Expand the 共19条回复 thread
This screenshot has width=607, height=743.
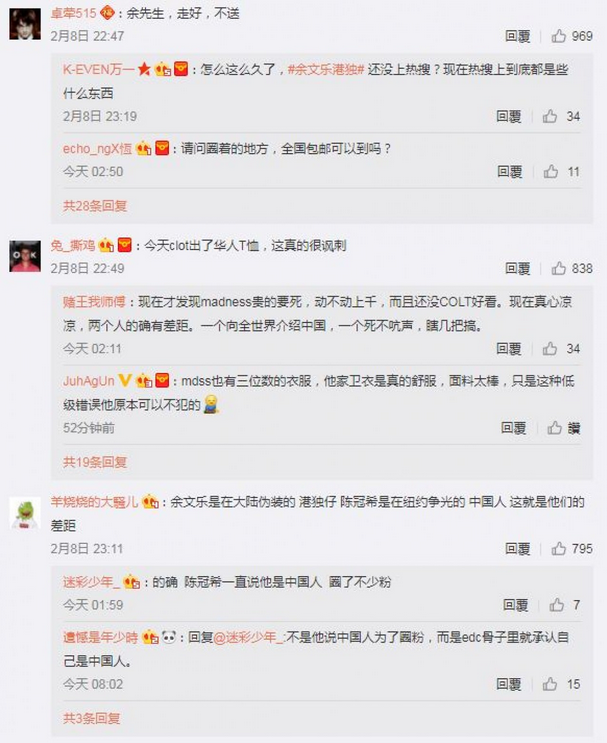[95, 462]
